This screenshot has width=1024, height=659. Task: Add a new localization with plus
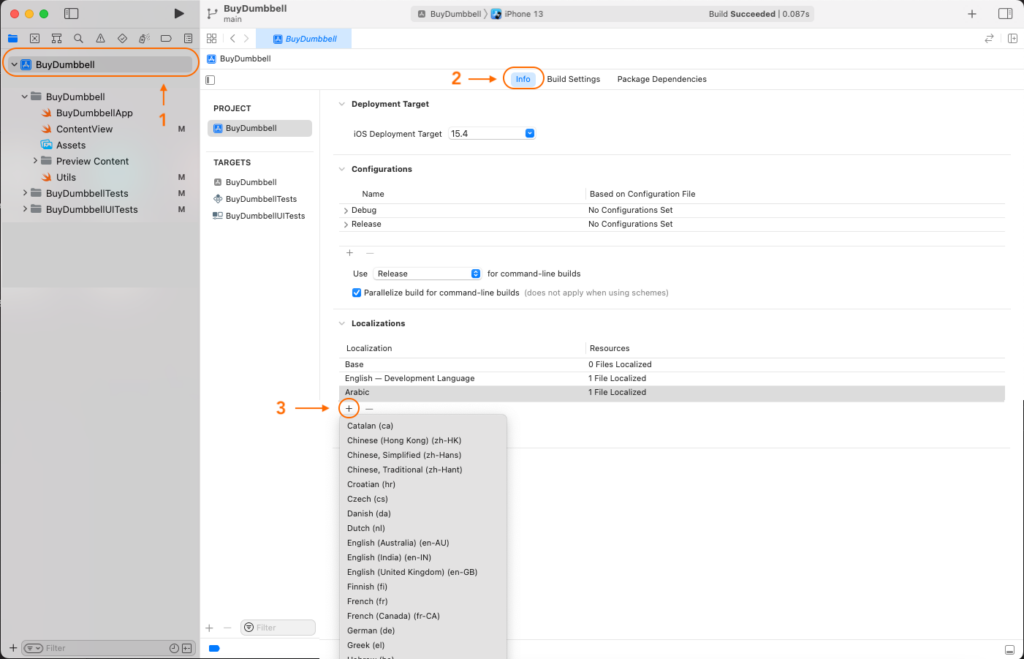tap(349, 409)
